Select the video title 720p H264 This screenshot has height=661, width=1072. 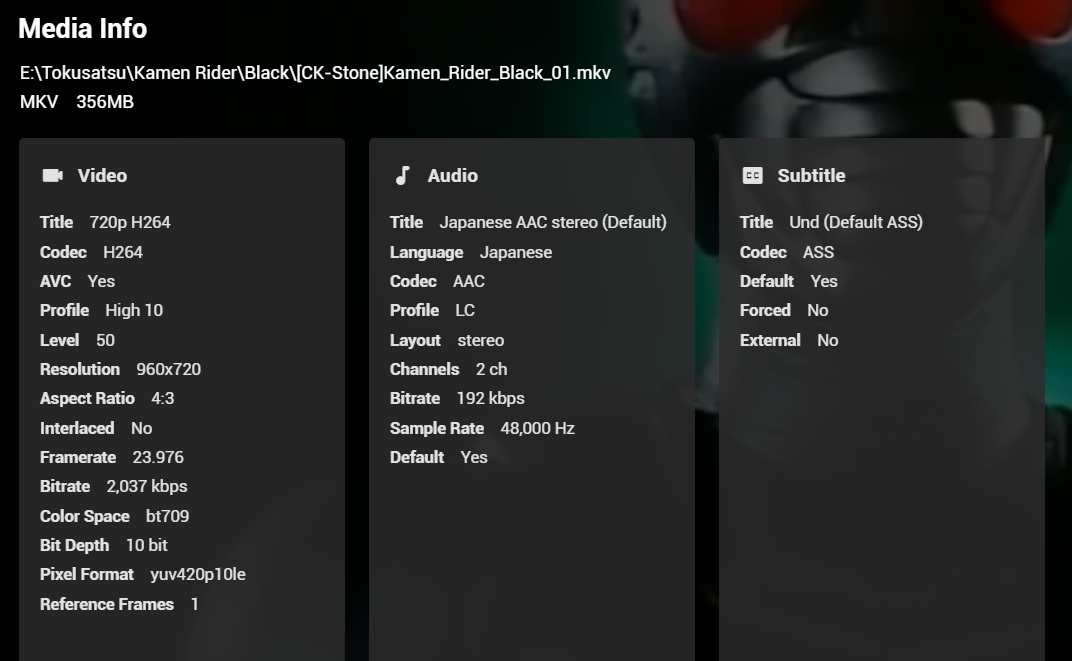tap(130, 222)
